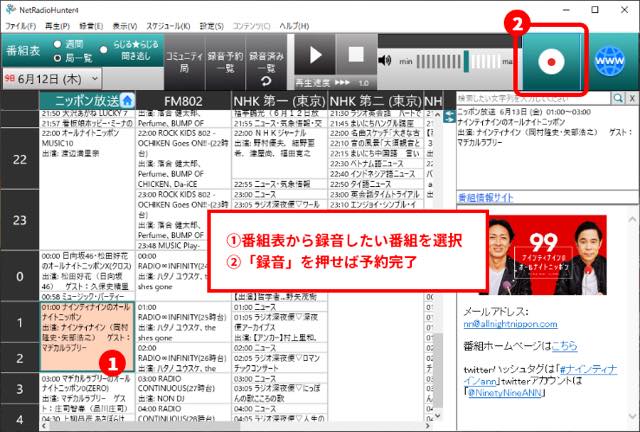This screenshot has width=640, height=432.
Task: Open 録音予約一覧 reservation list
Action: pos(225,62)
